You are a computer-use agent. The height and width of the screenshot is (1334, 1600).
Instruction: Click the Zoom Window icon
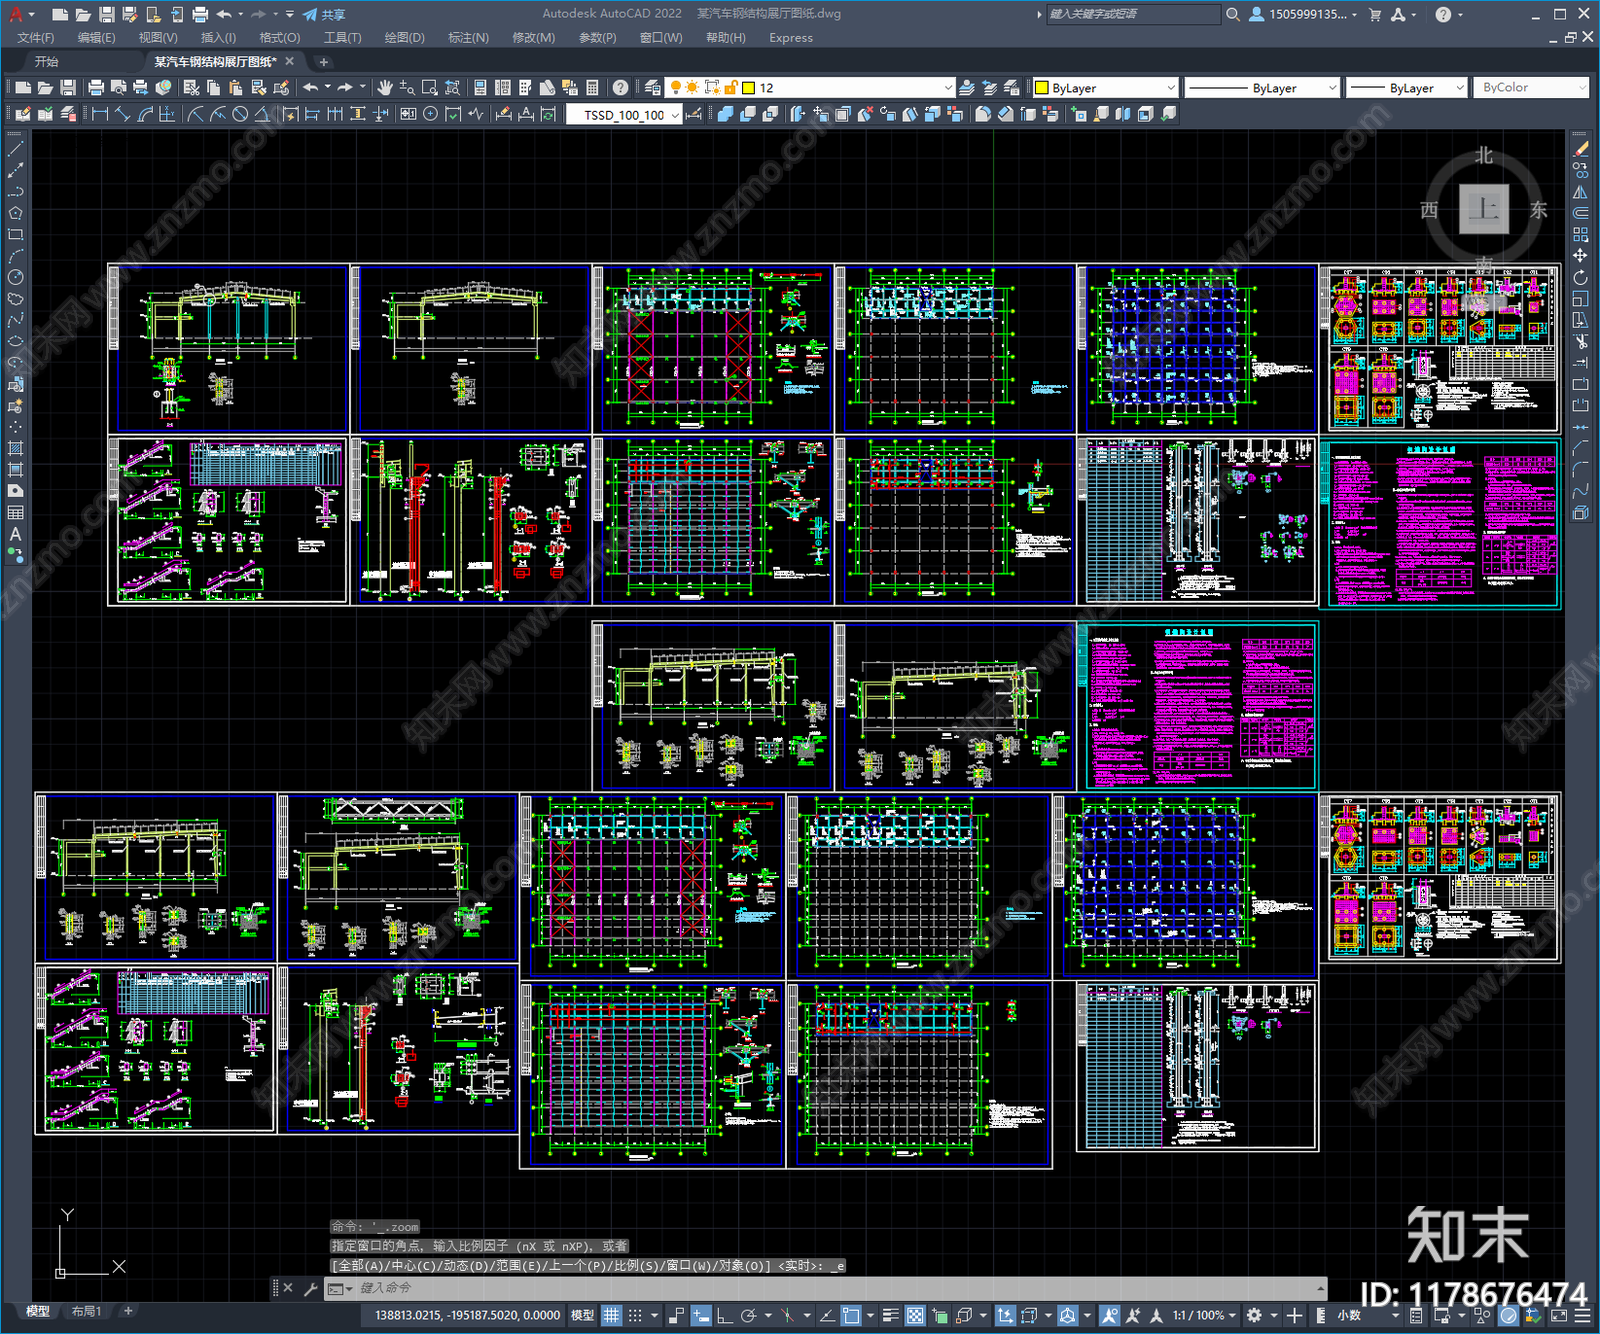tap(430, 88)
